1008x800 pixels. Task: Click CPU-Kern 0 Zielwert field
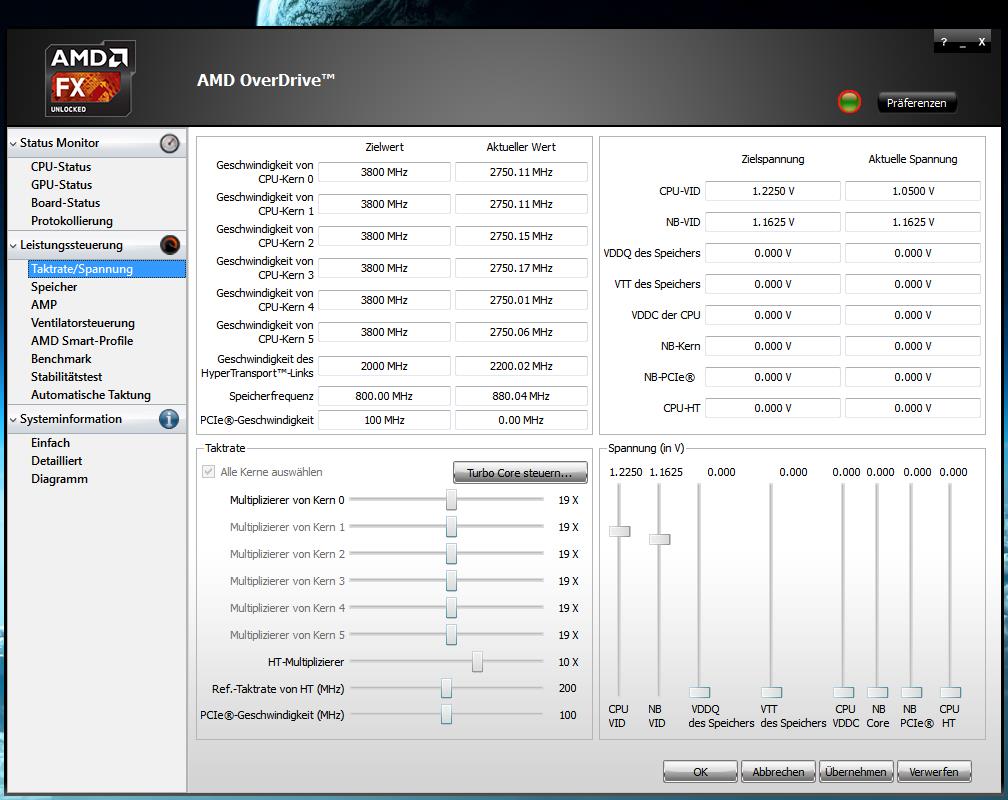pyautogui.click(x=384, y=172)
